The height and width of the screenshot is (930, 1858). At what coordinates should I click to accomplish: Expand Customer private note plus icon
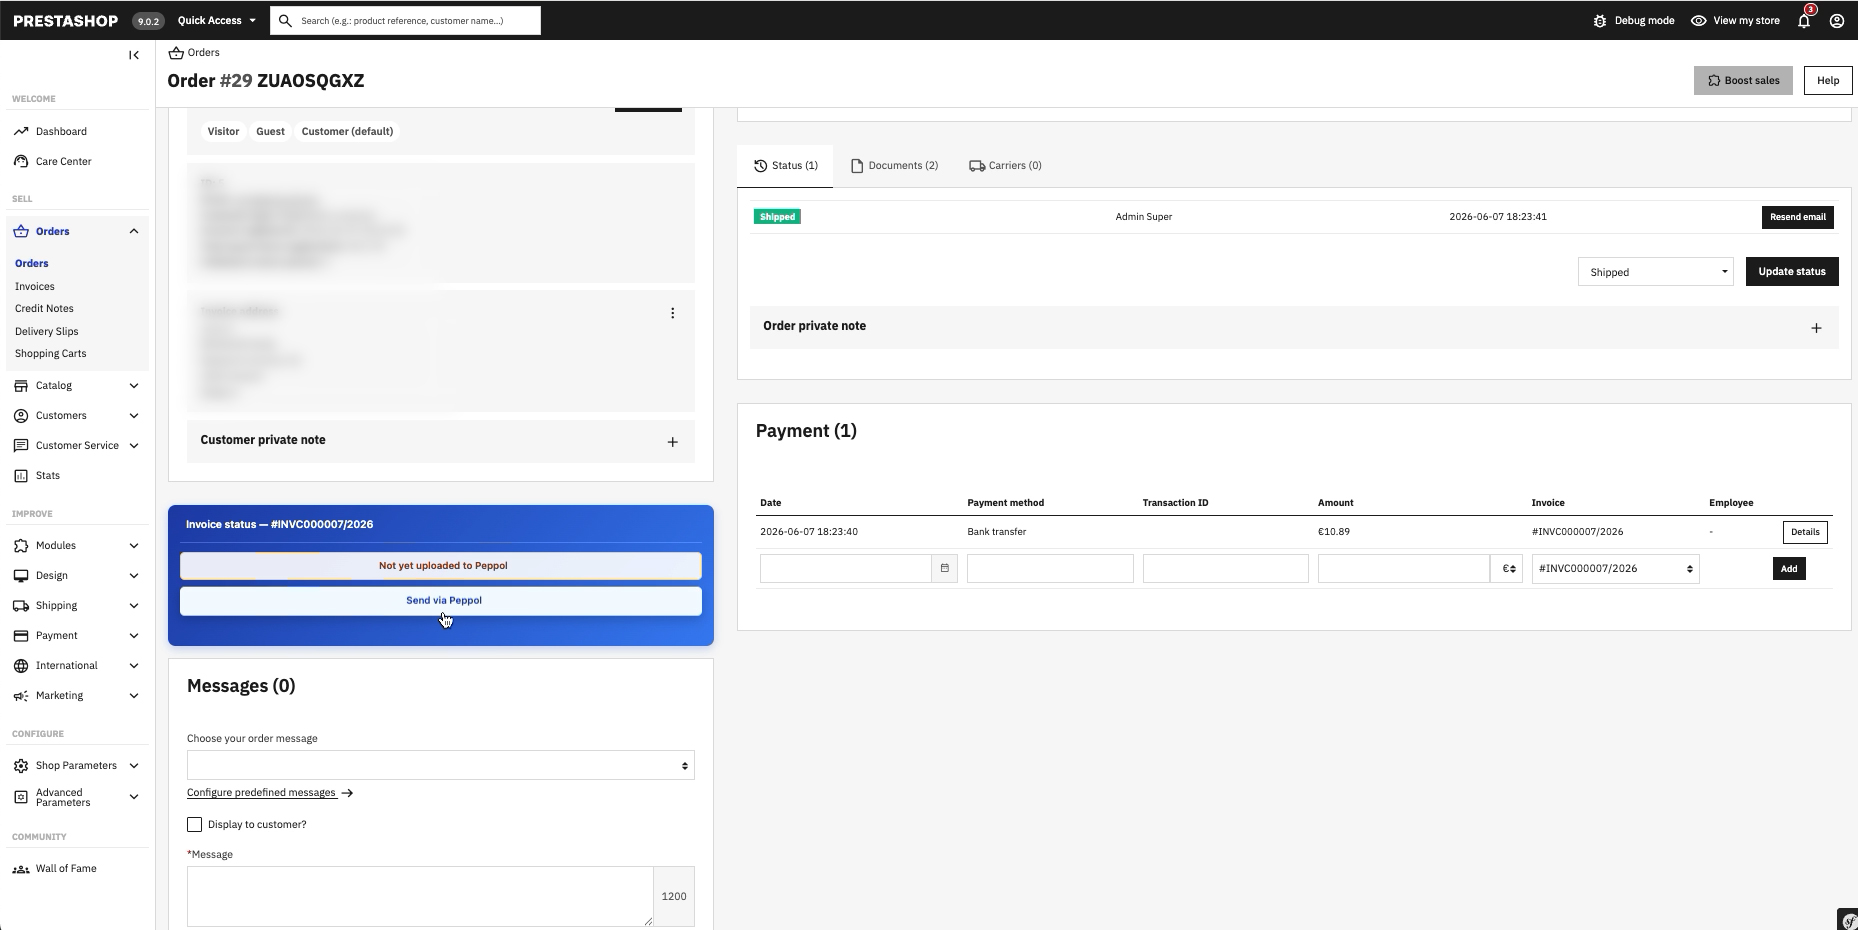coord(672,442)
